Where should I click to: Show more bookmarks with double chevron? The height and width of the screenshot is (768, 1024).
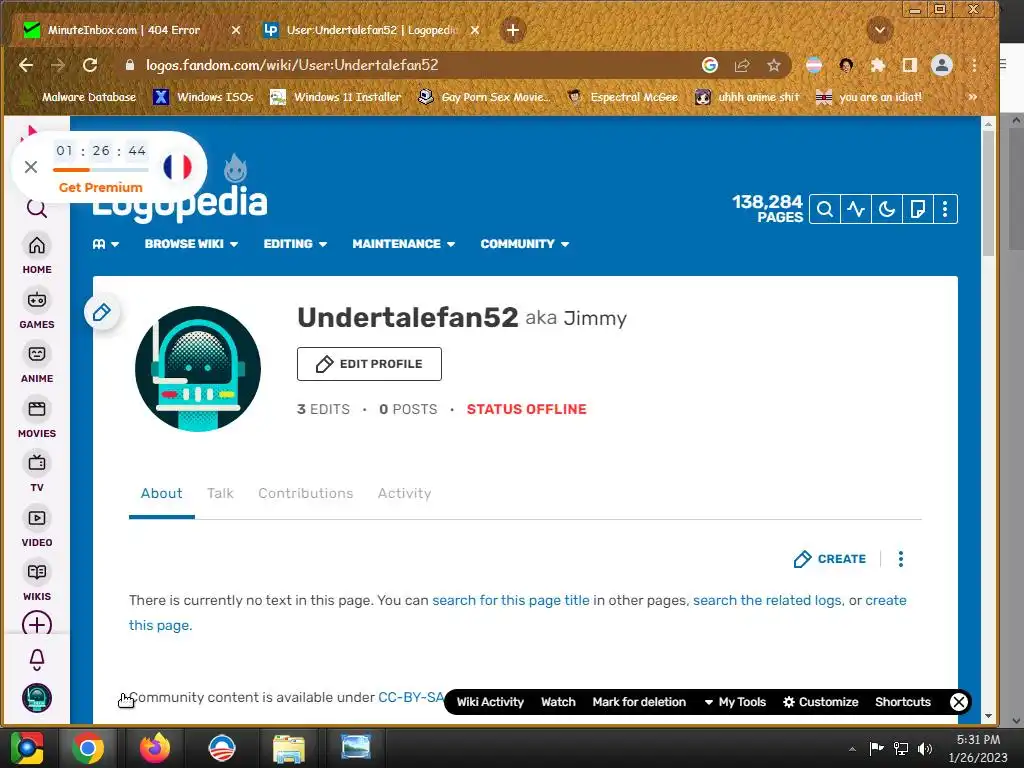972,97
